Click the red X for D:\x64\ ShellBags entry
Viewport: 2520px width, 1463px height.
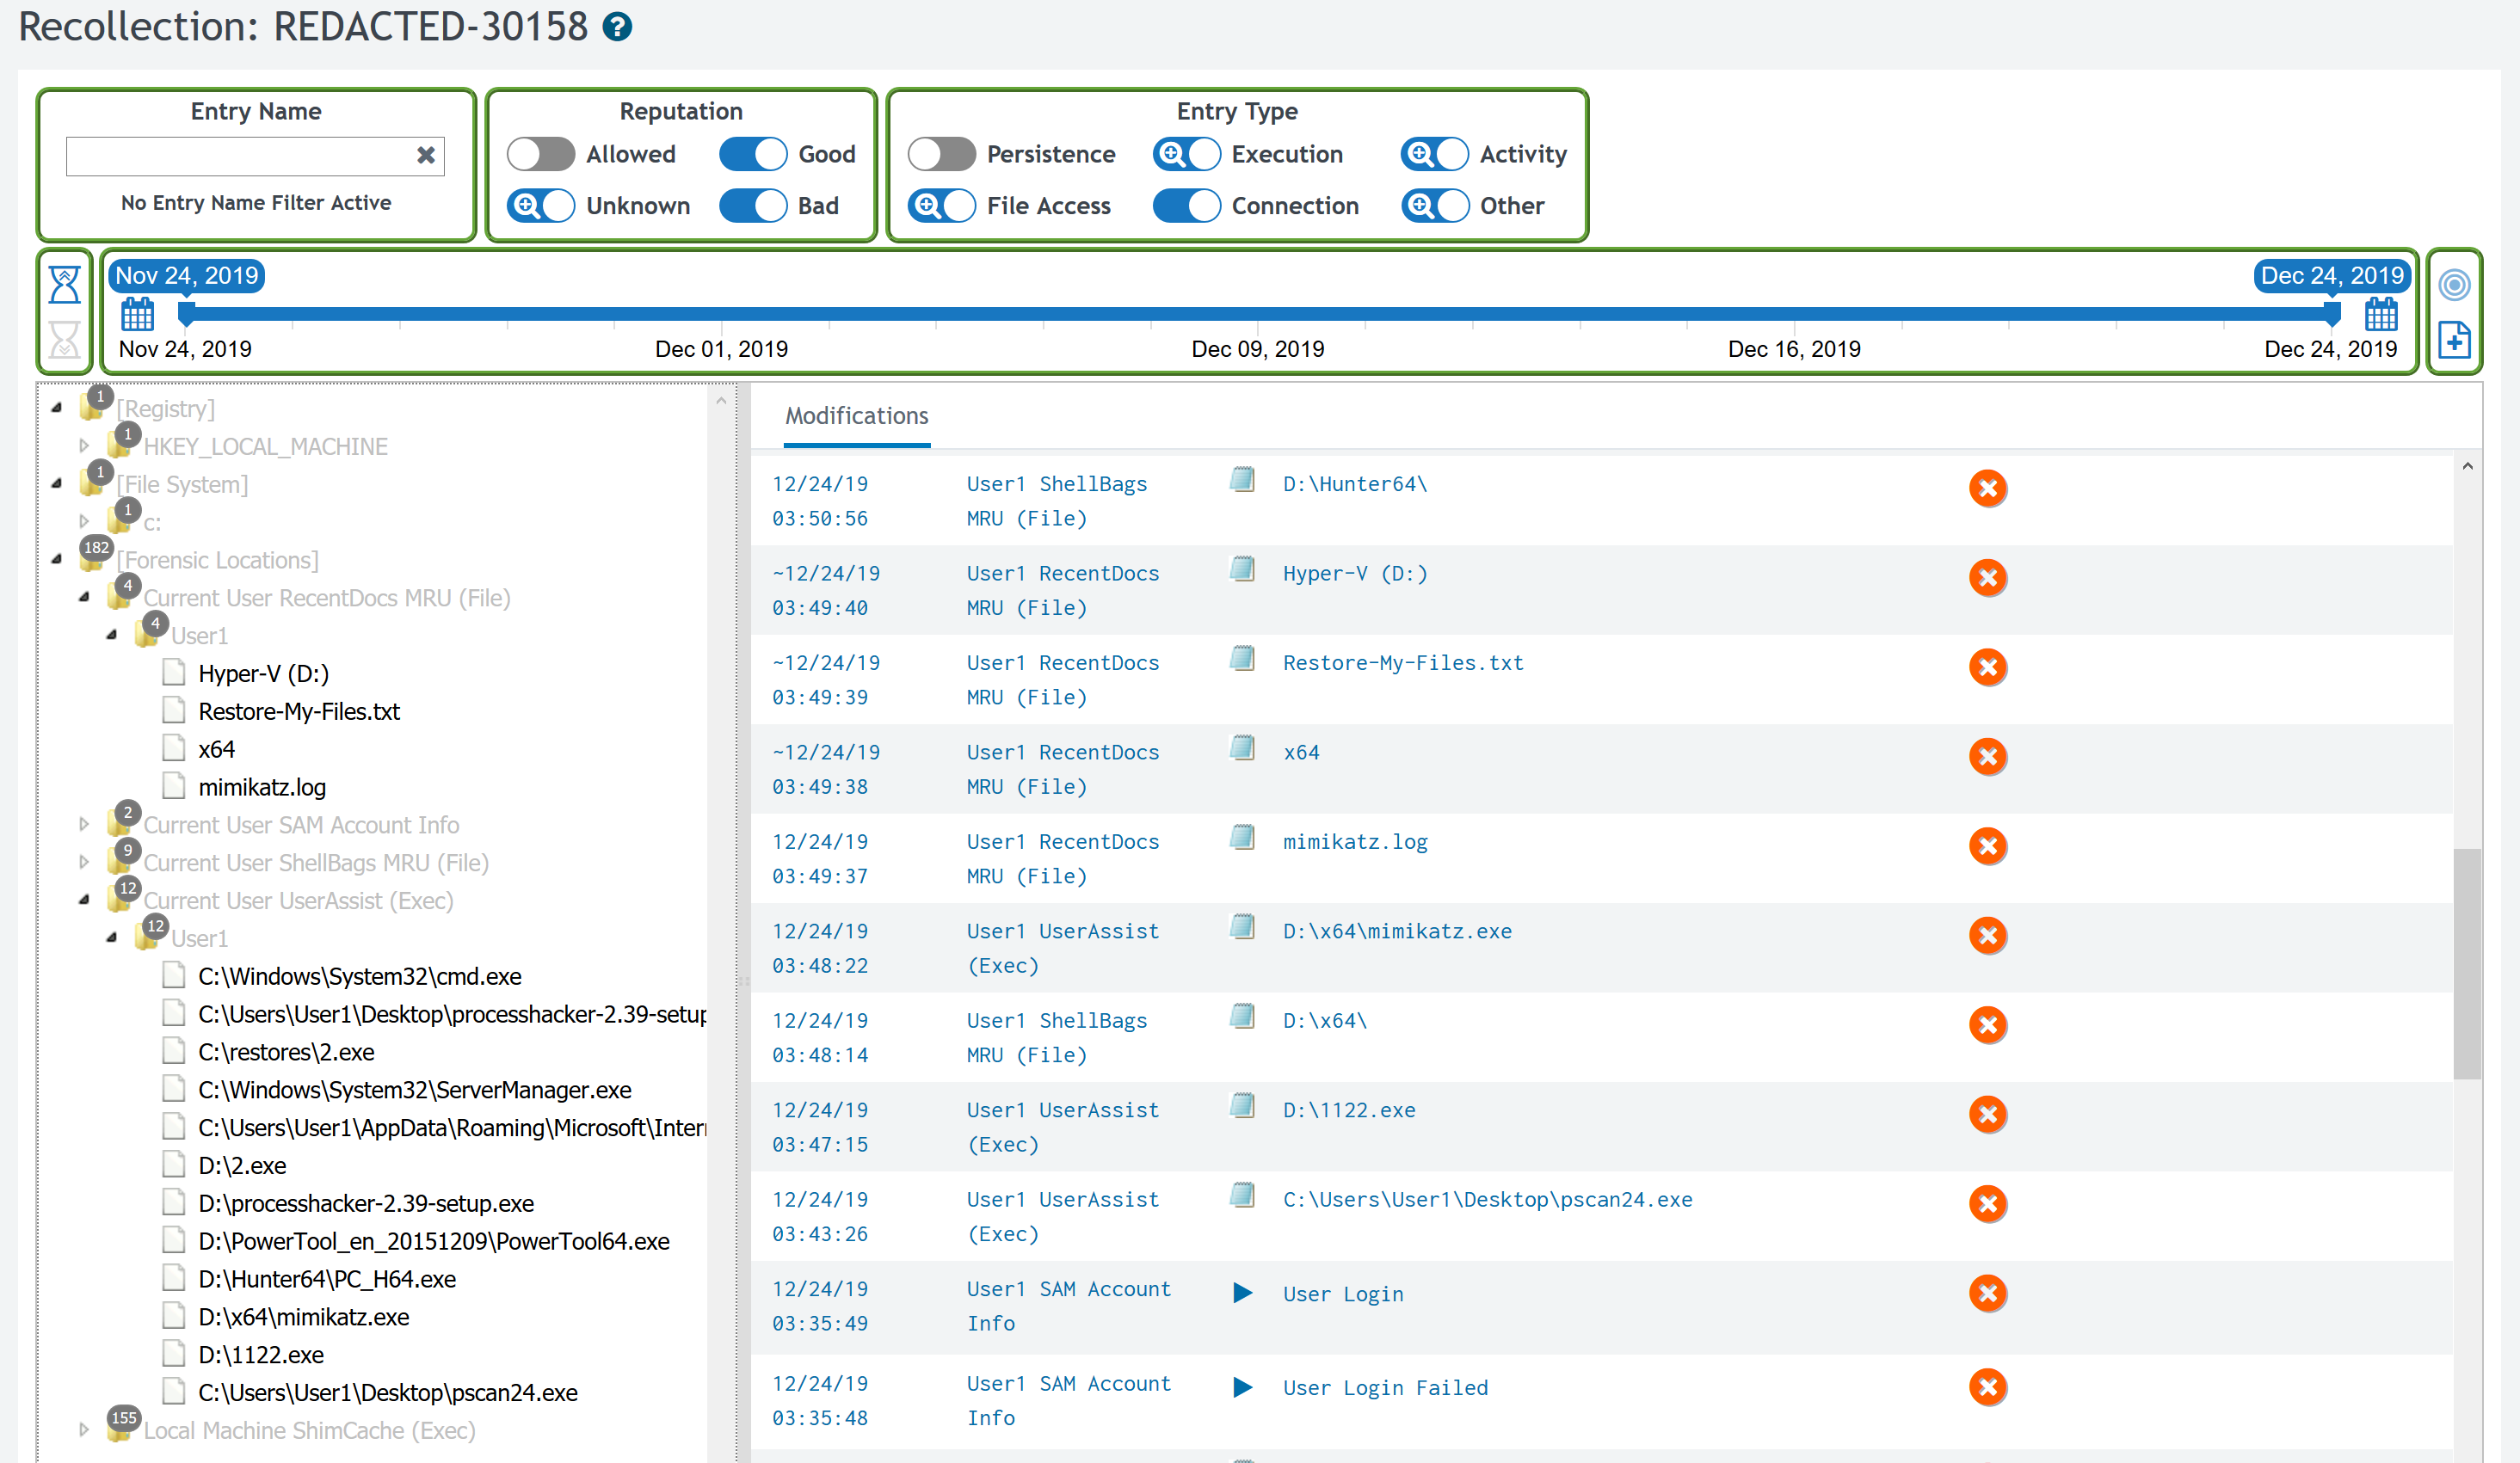[1988, 1025]
